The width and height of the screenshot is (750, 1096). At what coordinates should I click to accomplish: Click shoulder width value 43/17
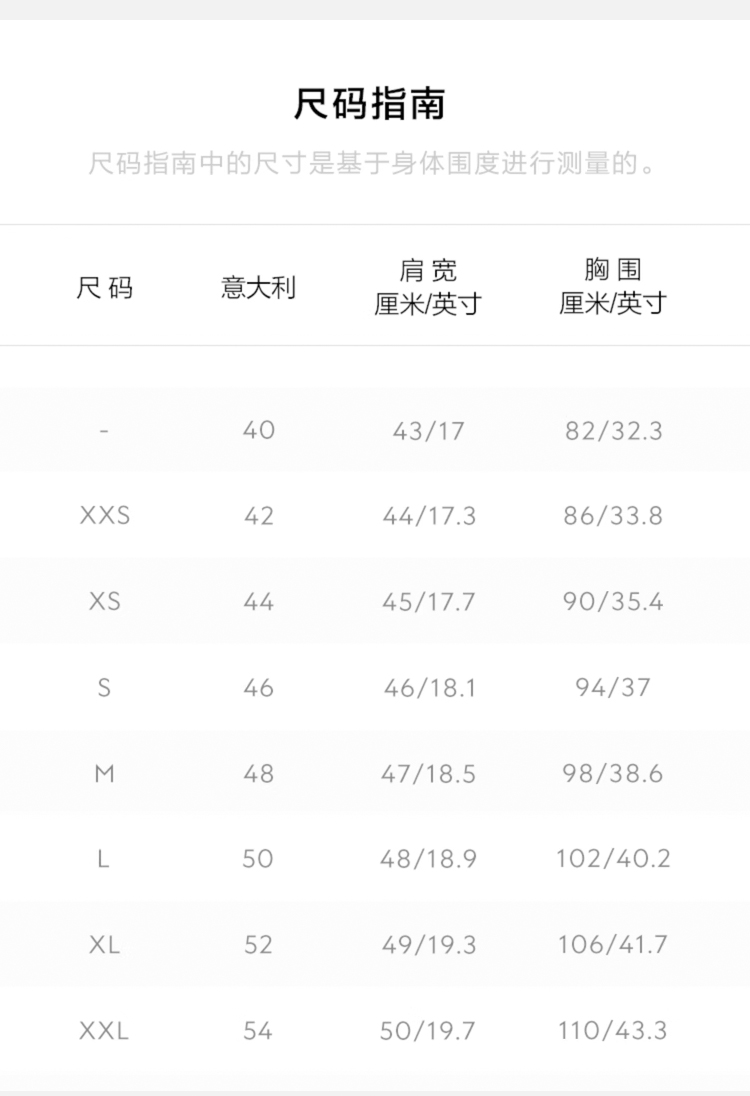428,431
